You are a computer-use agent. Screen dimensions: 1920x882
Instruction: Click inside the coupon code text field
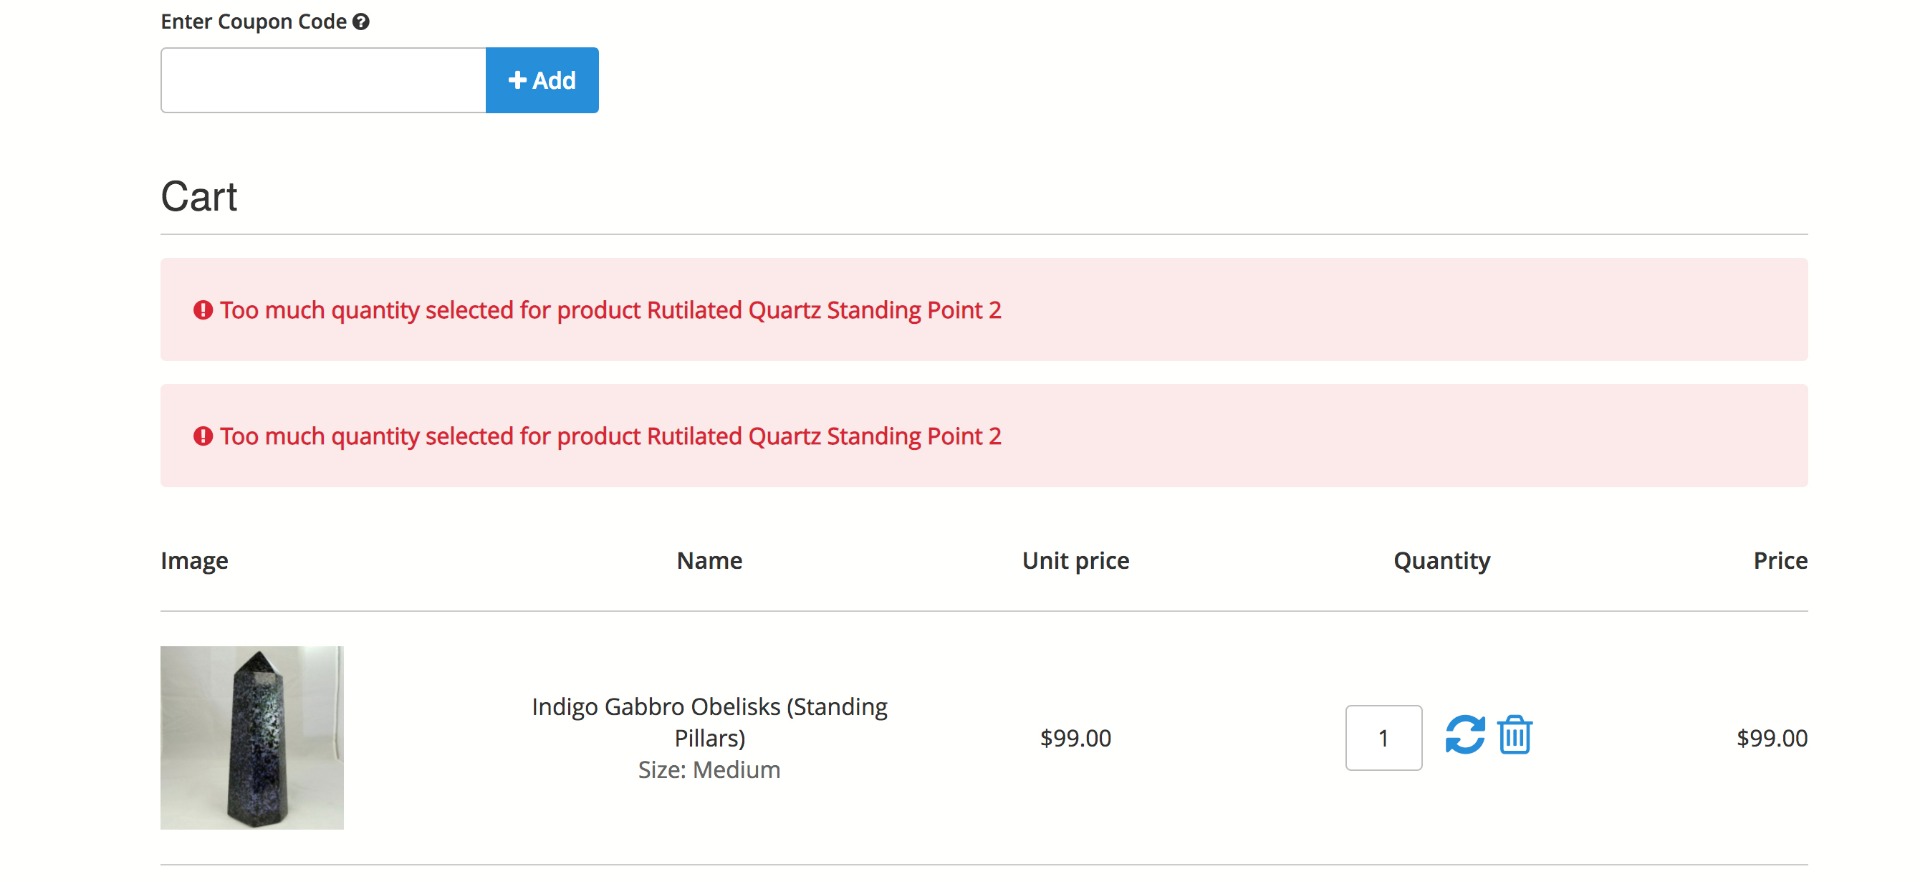[323, 80]
